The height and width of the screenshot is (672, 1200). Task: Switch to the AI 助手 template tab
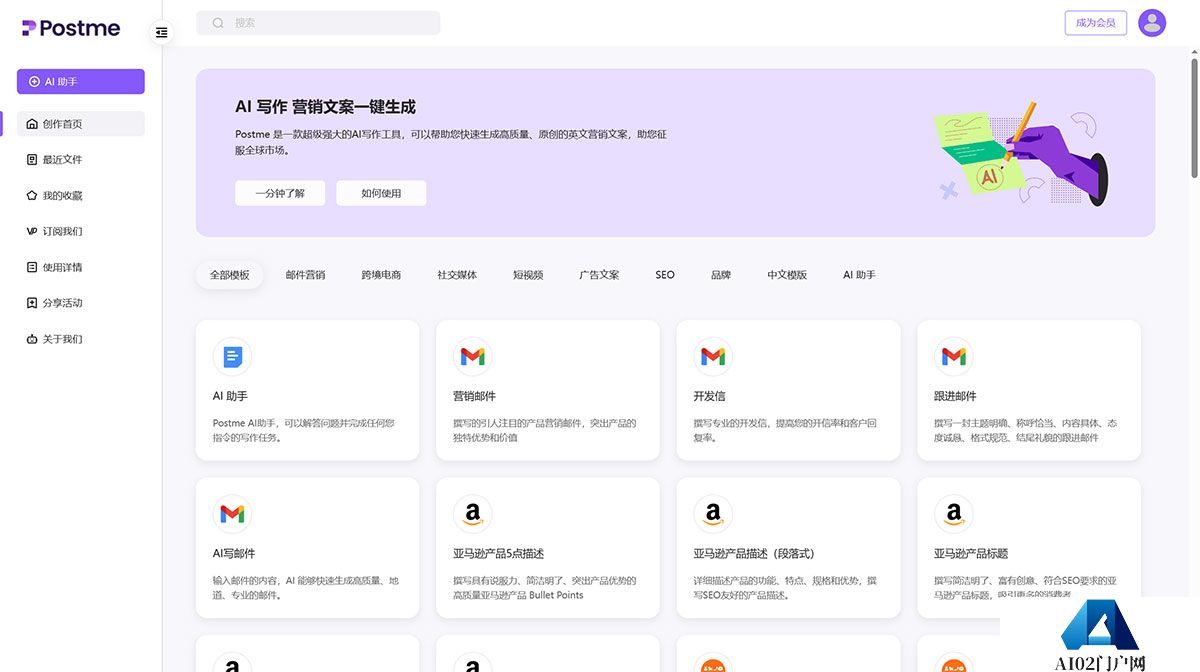pos(859,275)
